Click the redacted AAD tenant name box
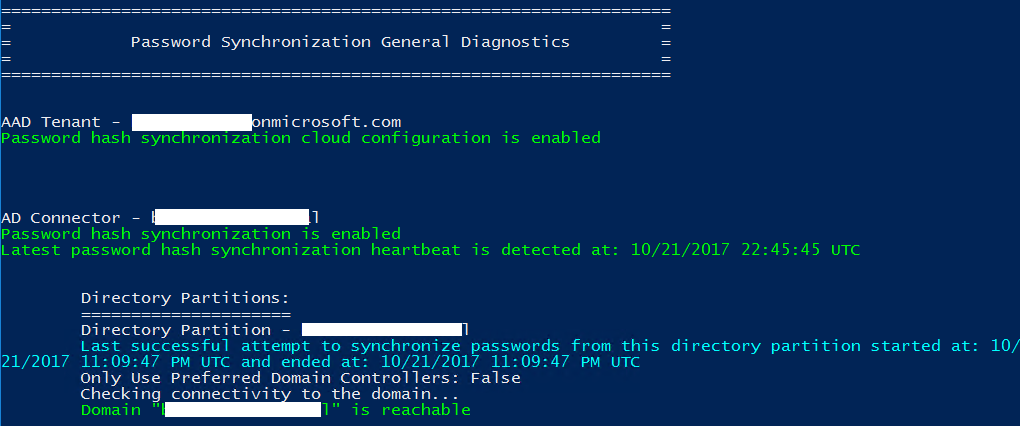The height and width of the screenshot is (426, 1020). coord(191,122)
